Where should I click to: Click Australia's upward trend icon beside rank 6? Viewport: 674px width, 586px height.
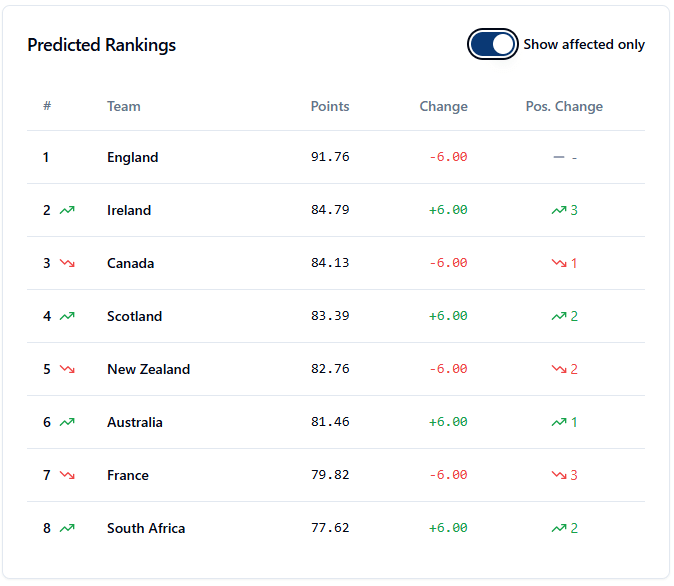67,422
